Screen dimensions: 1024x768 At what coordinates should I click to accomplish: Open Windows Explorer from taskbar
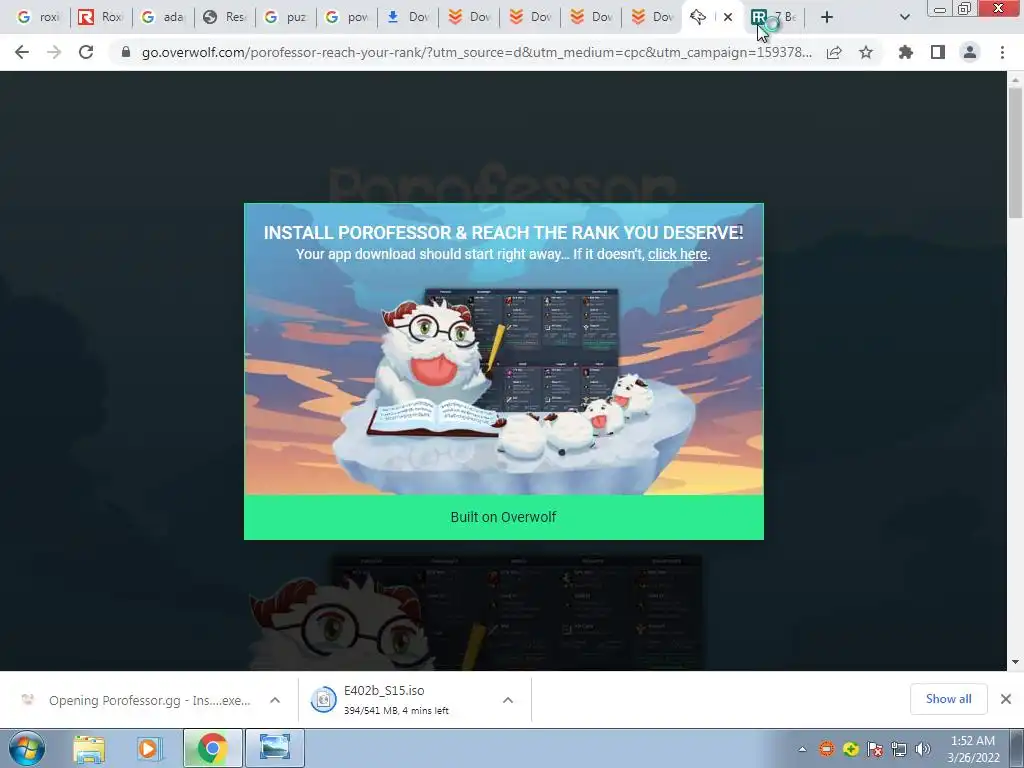pyautogui.click(x=89, y=748)
